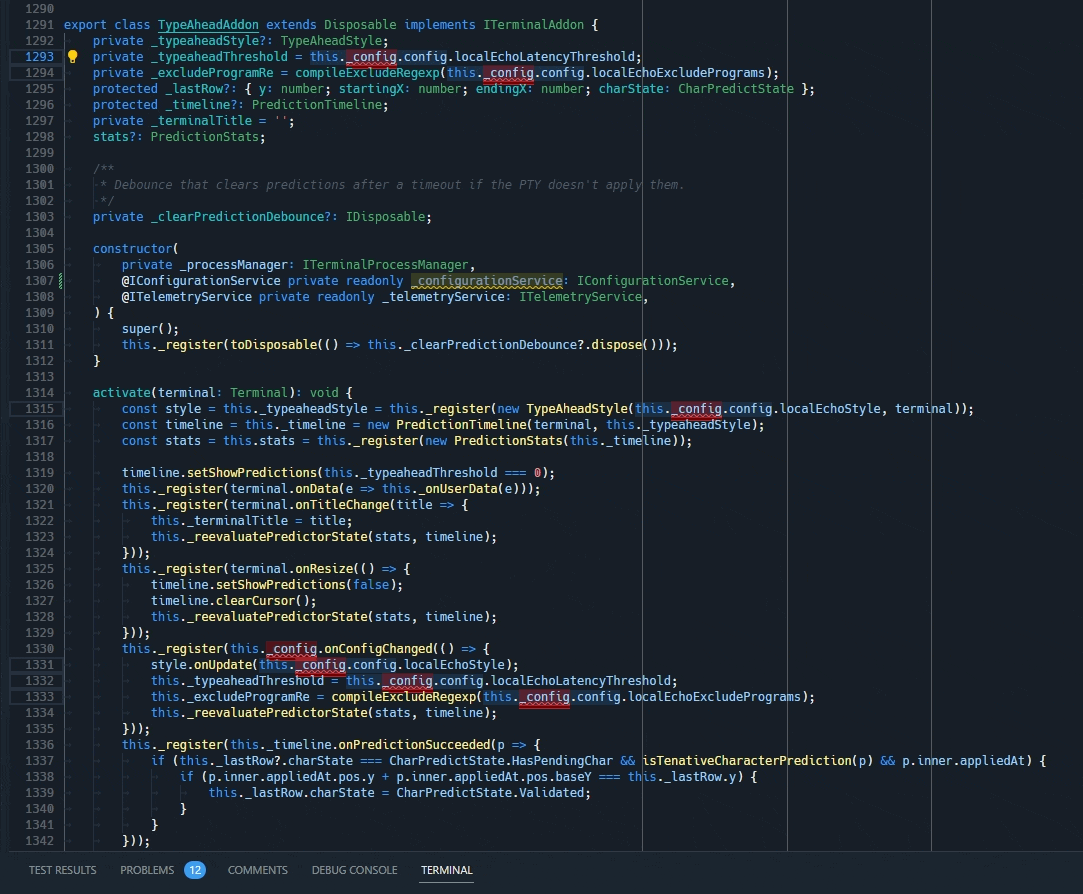Viewport: 1083px width, 894px height.
Task: Click PredictionStats type on line 1298
Action: pos(204,137)
